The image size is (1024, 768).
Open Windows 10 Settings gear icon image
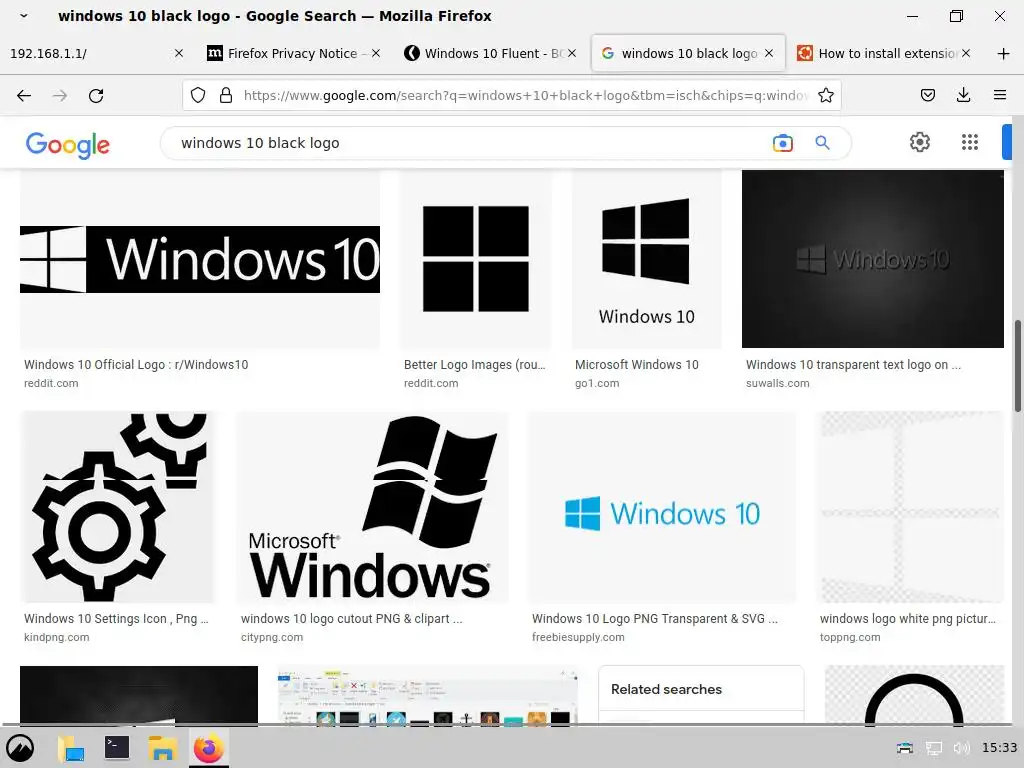click(x=118, y=507)
